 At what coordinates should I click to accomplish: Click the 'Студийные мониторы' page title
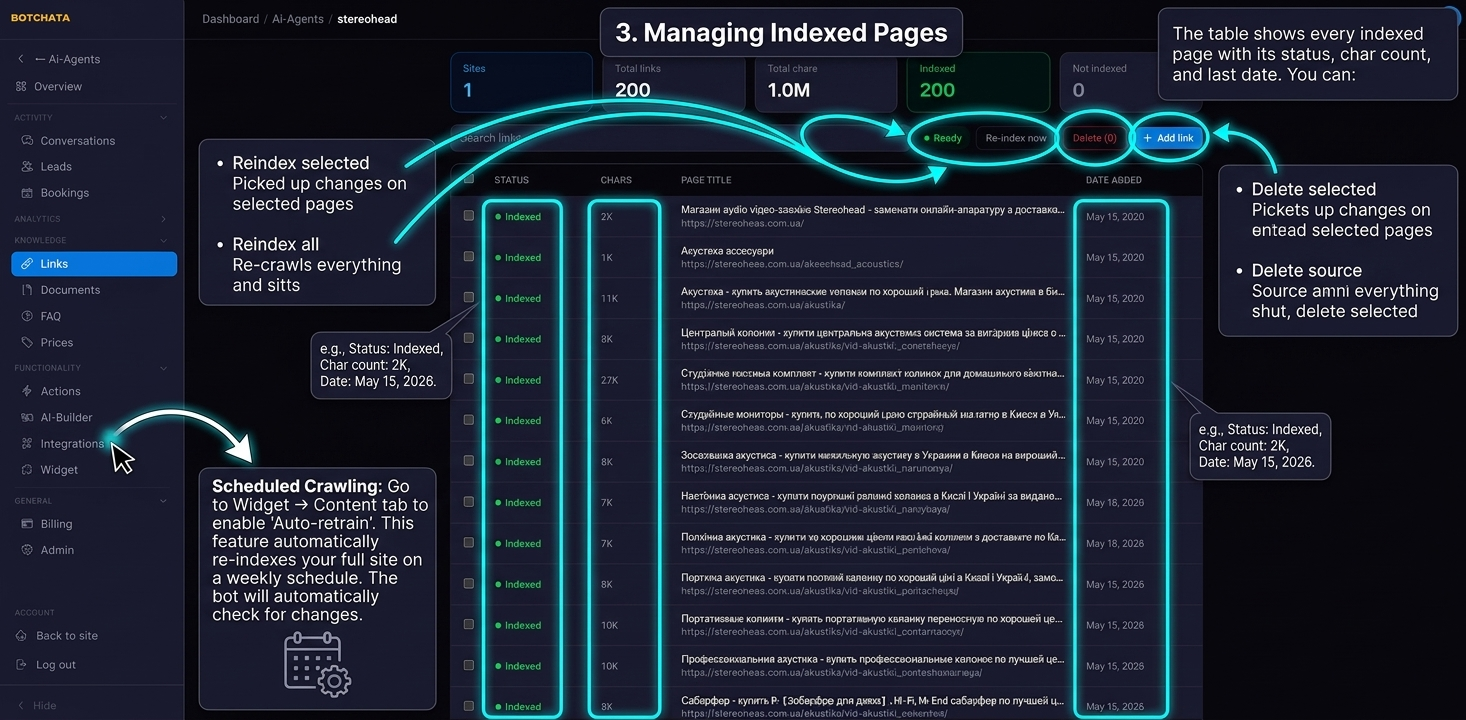tap(872, 414)
